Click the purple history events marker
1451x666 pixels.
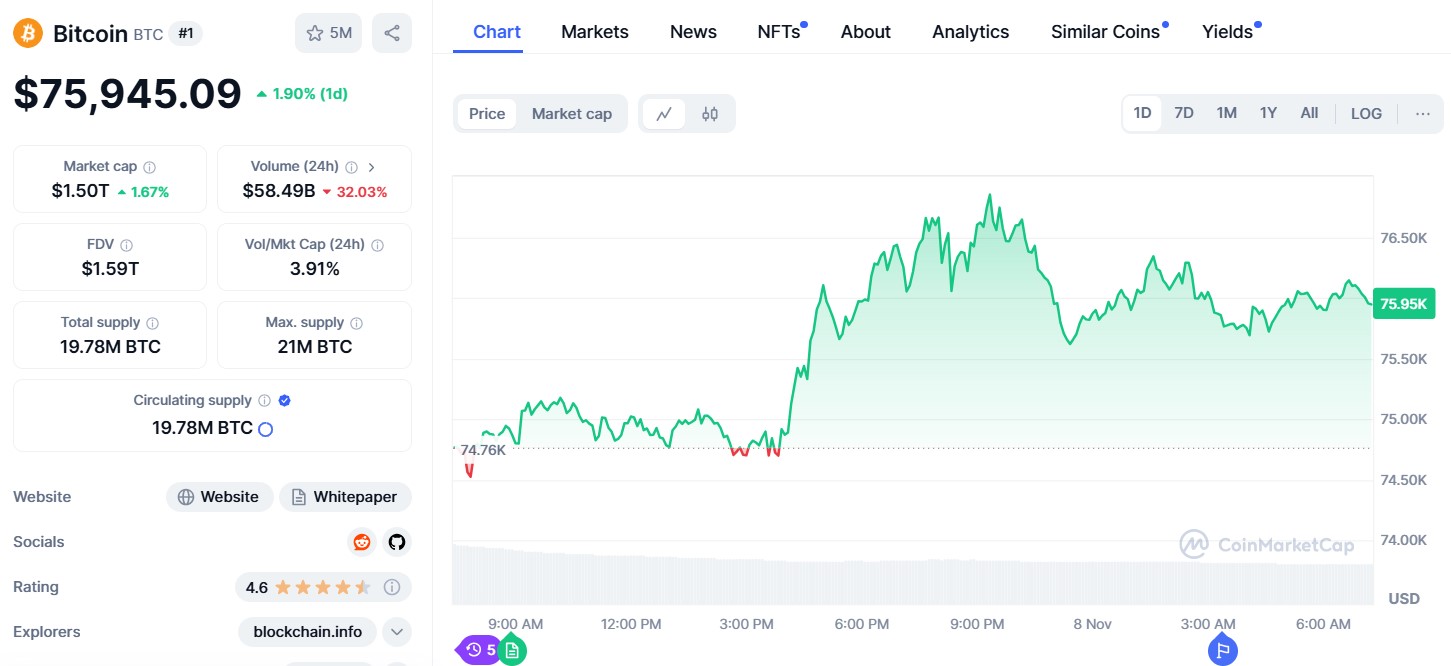(x=477, y=650)
